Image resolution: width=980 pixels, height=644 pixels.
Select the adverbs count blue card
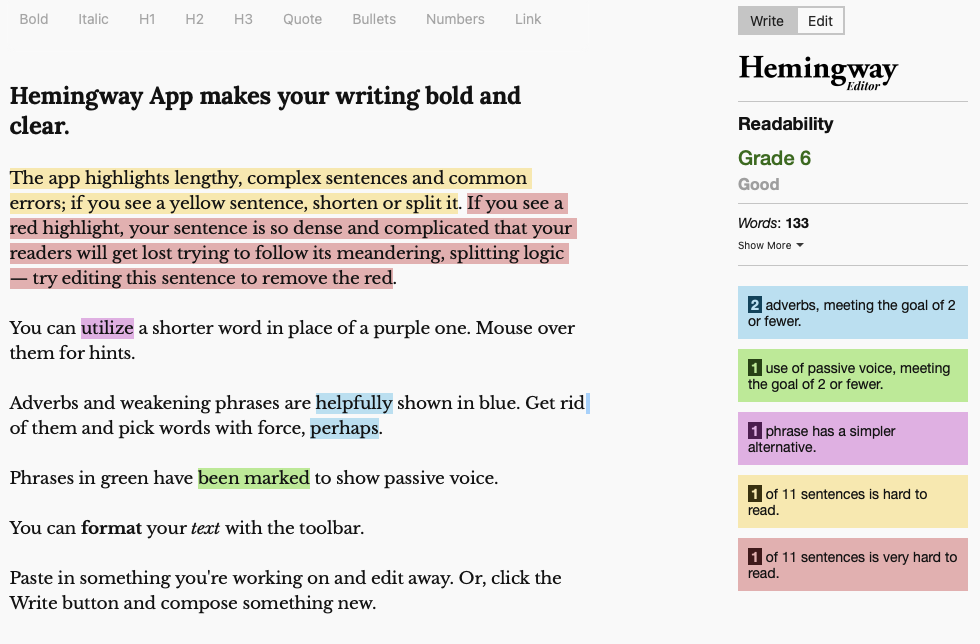(852, 313)
